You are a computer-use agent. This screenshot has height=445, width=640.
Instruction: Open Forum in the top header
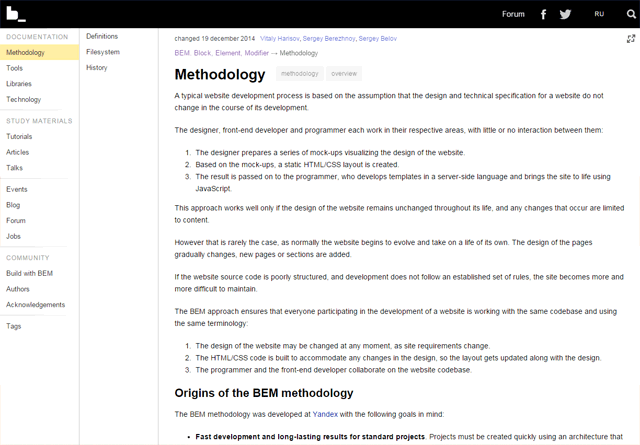coord(513,14)
